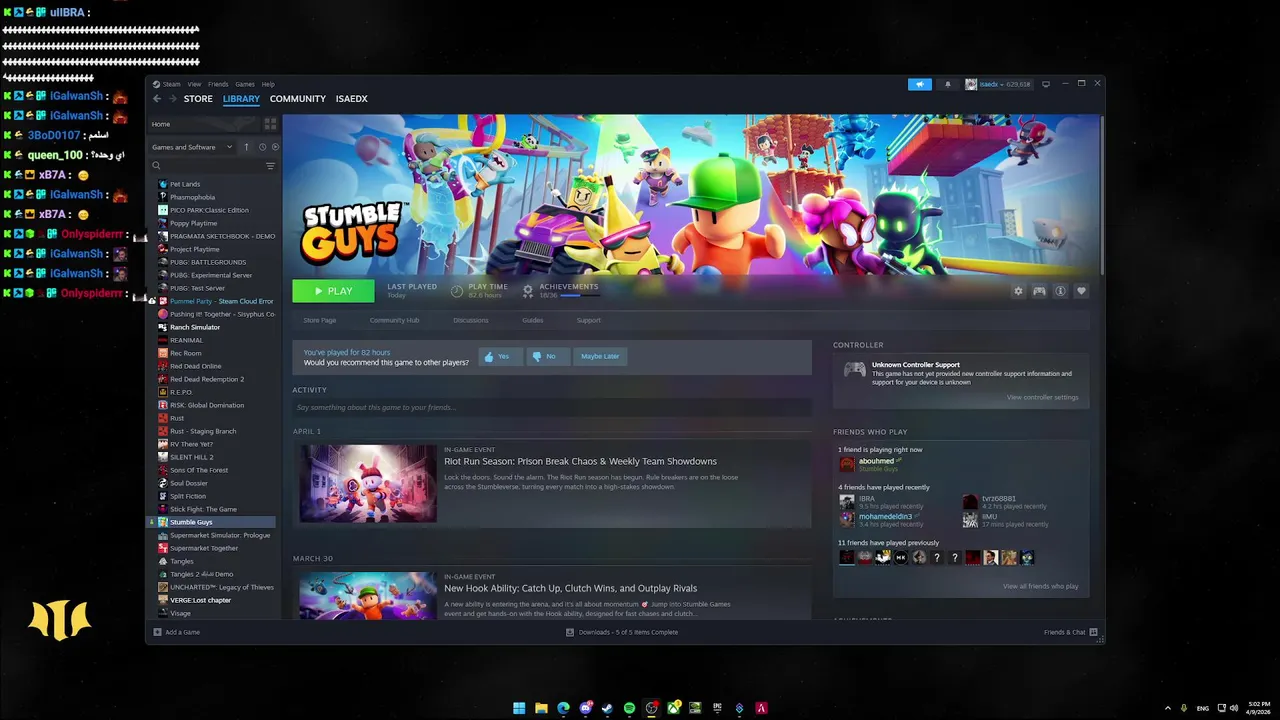Viewport: 1280px width, 720px height.
Task: Enter Big Picture mode monitor icon
Action: pos(1046,84)
